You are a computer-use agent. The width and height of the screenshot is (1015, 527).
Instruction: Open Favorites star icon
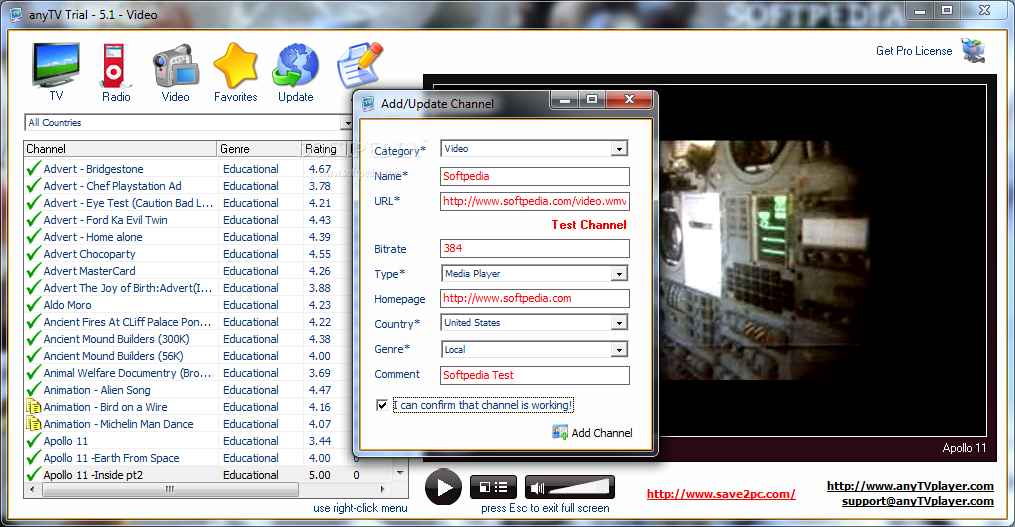pos(236,65)
